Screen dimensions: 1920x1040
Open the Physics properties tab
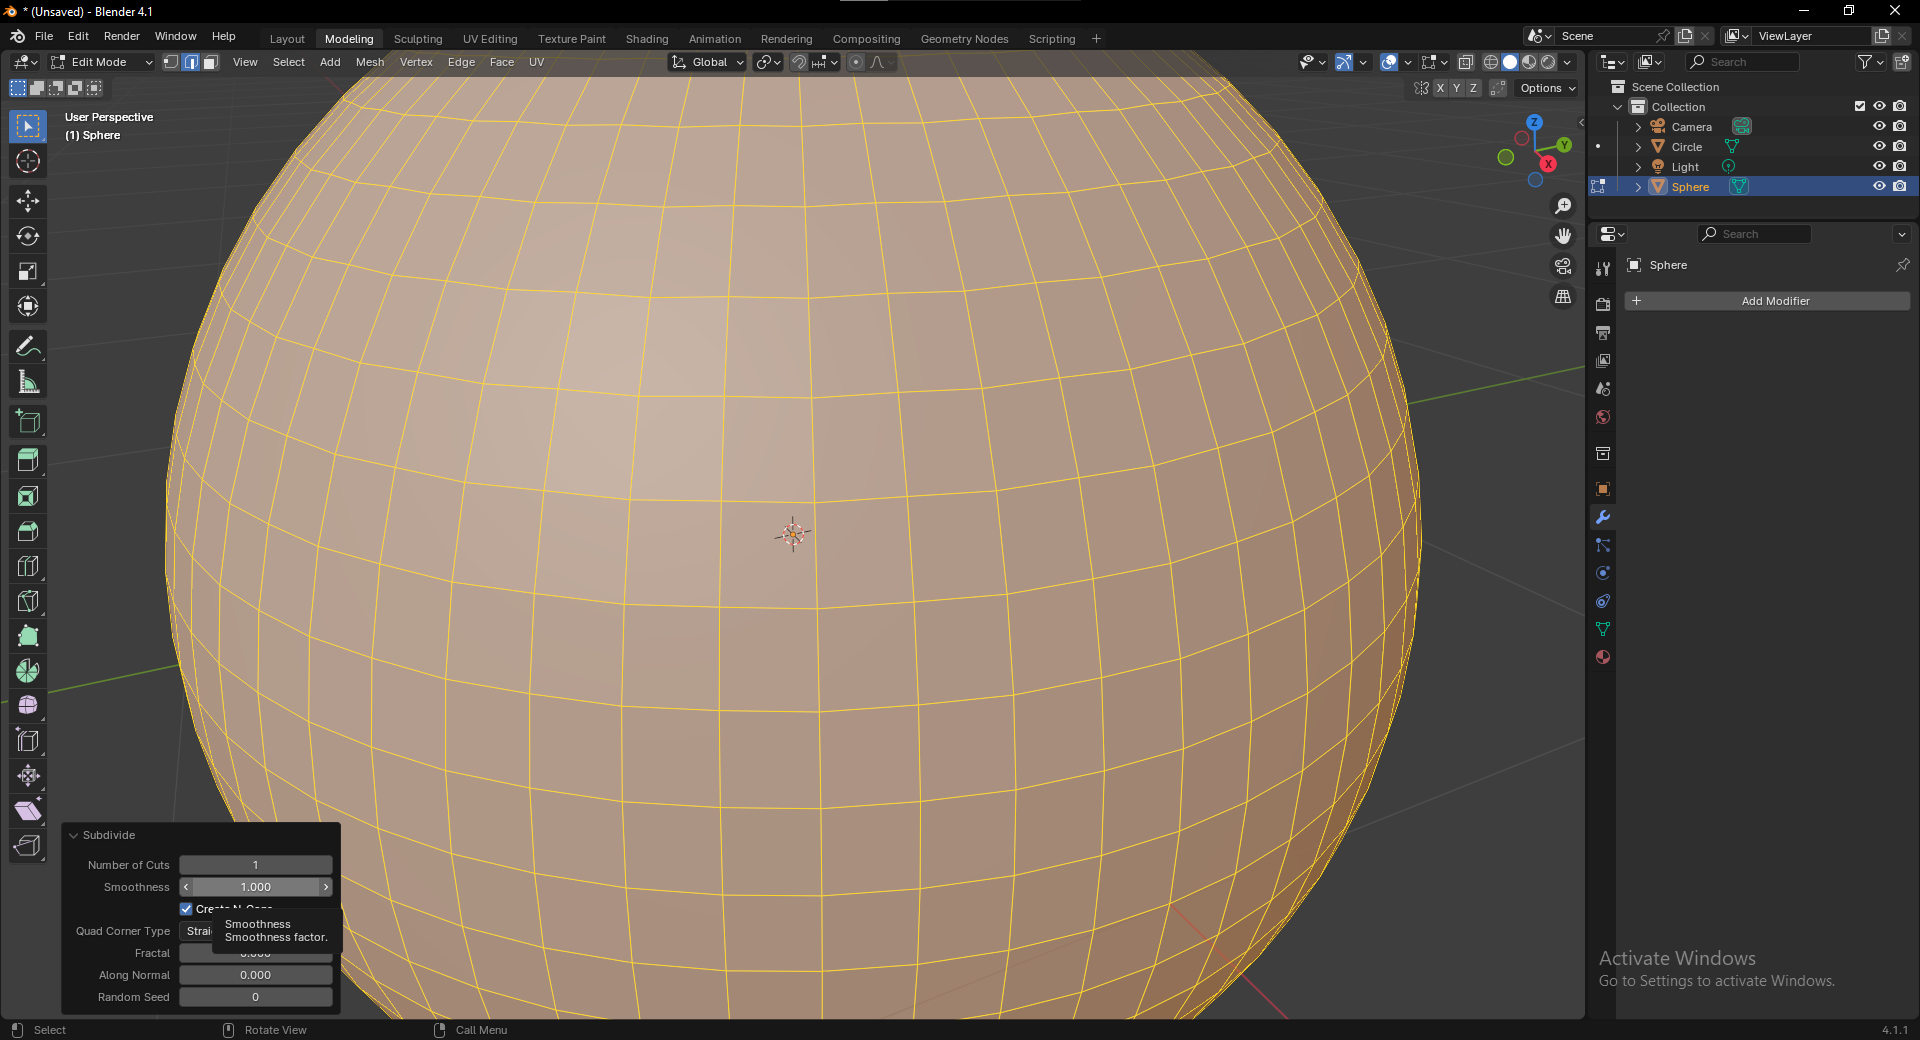[1603, 573]
